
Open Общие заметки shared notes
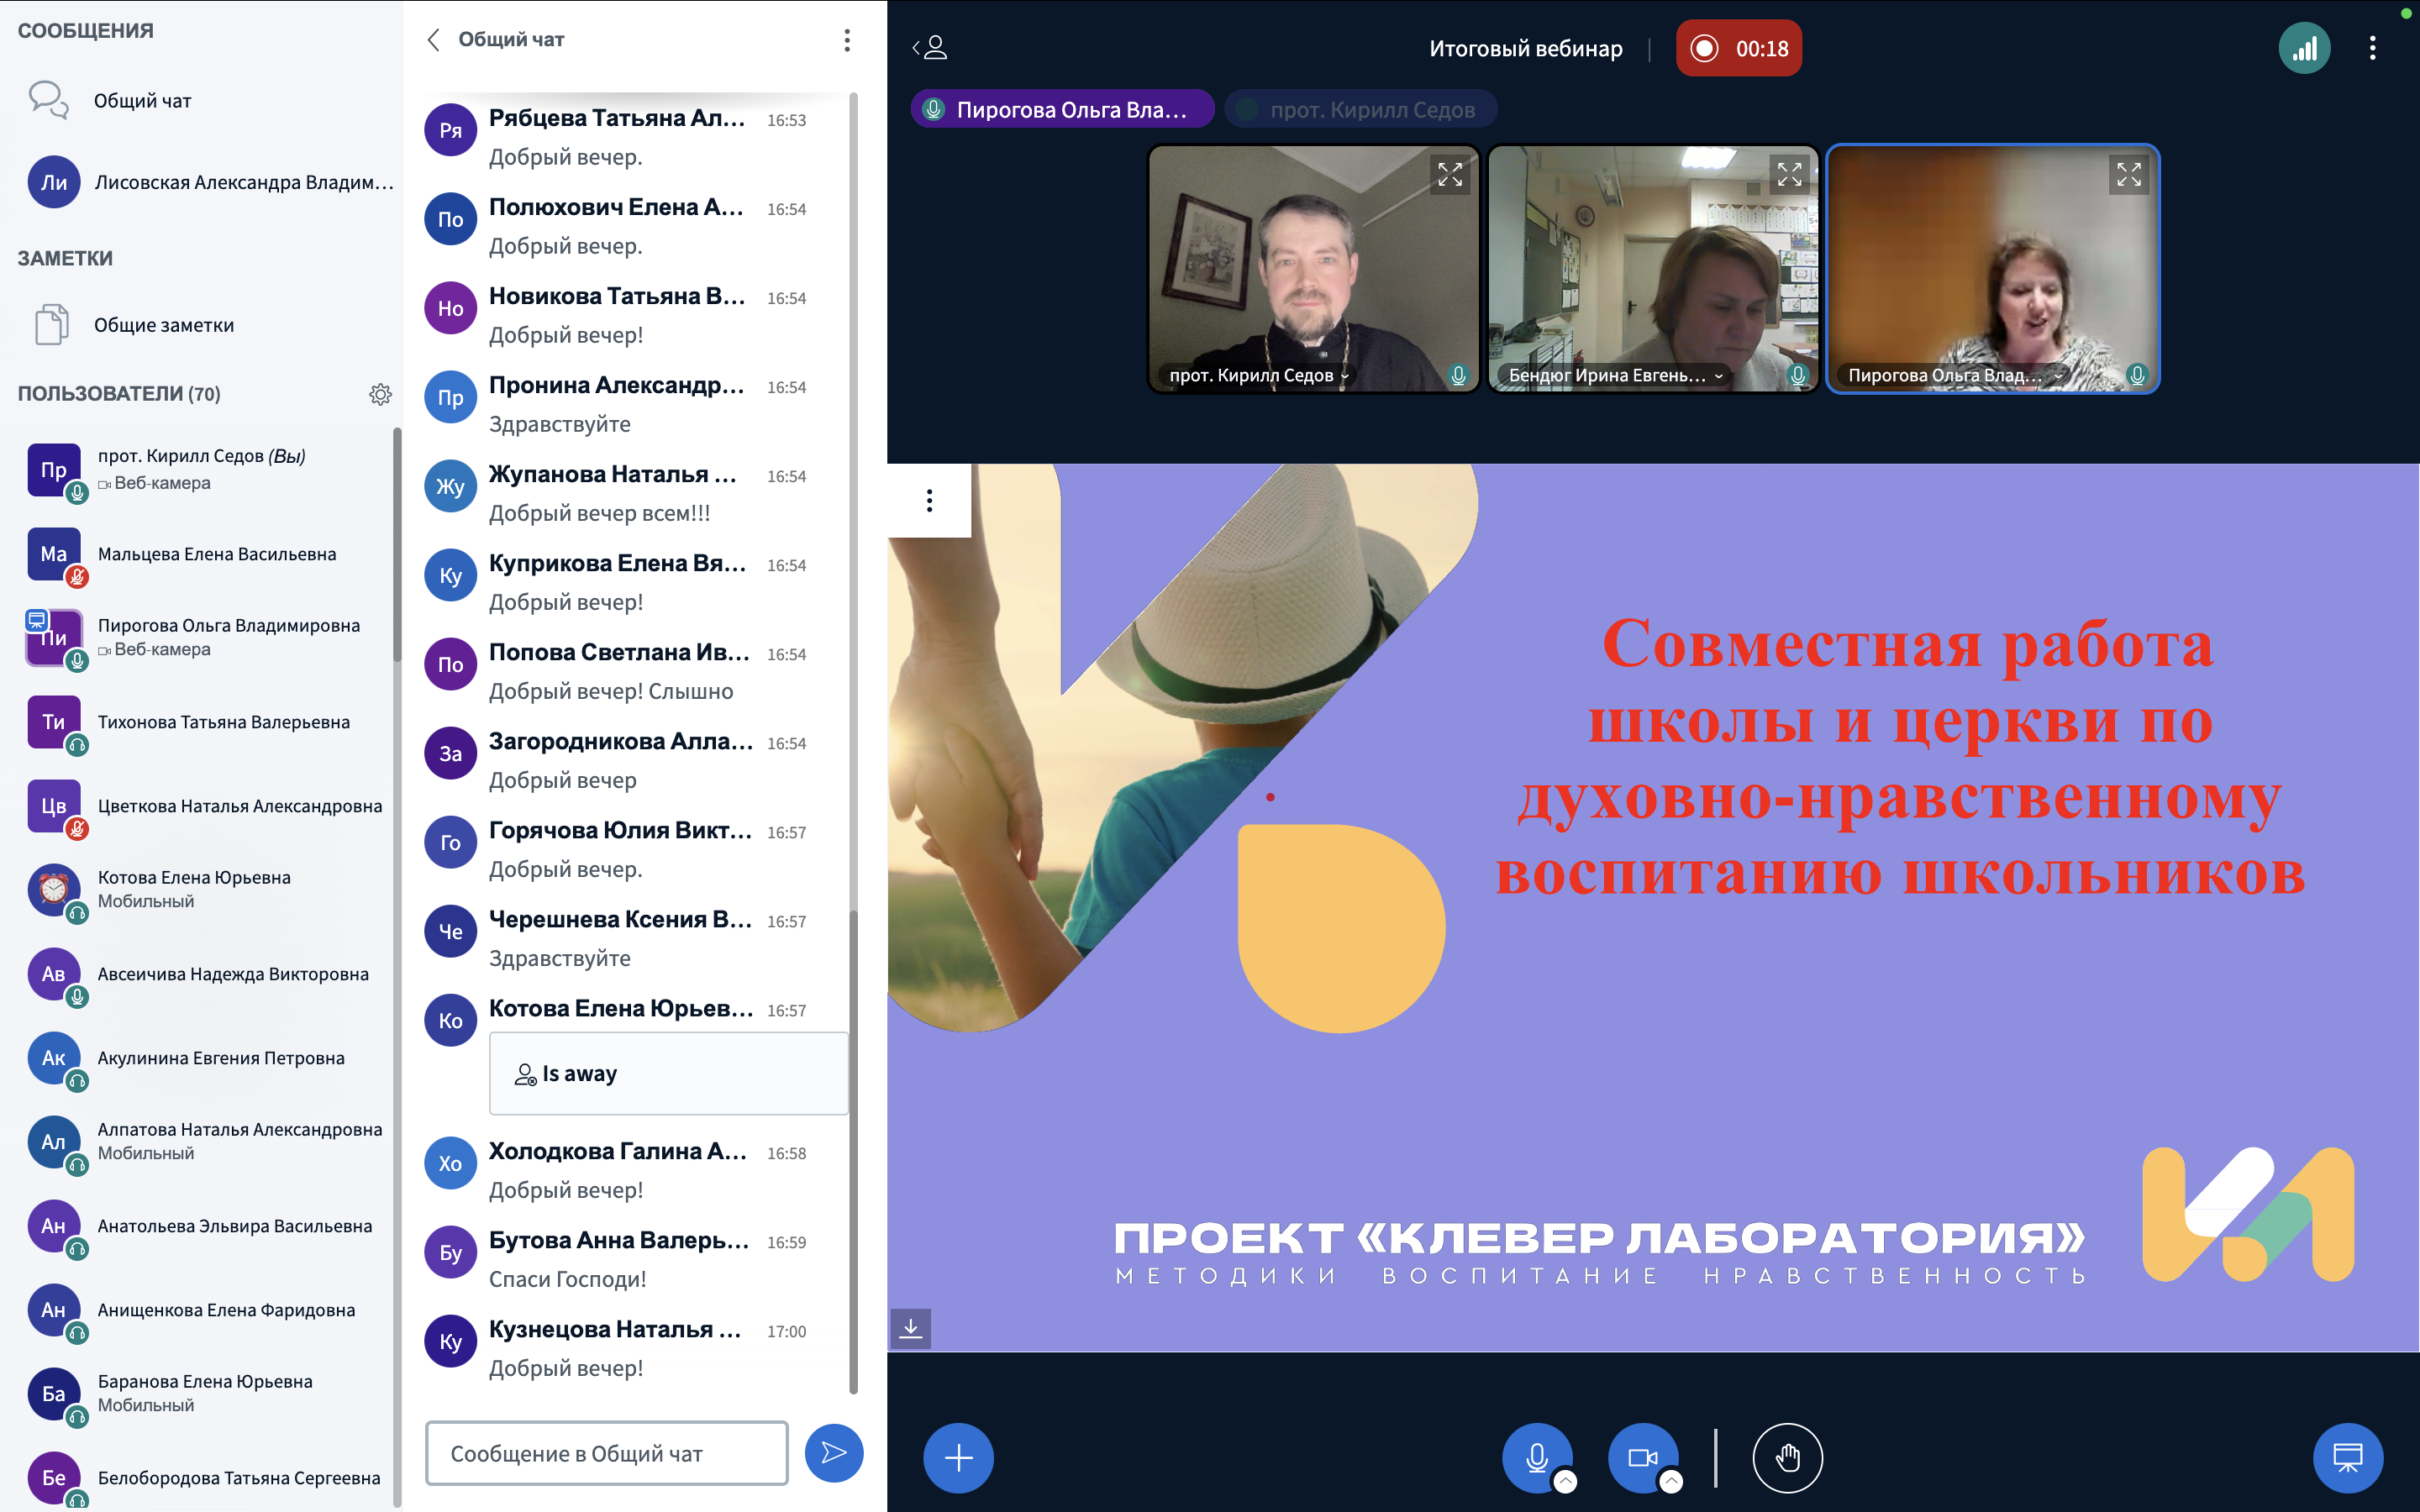click(164, 325)
